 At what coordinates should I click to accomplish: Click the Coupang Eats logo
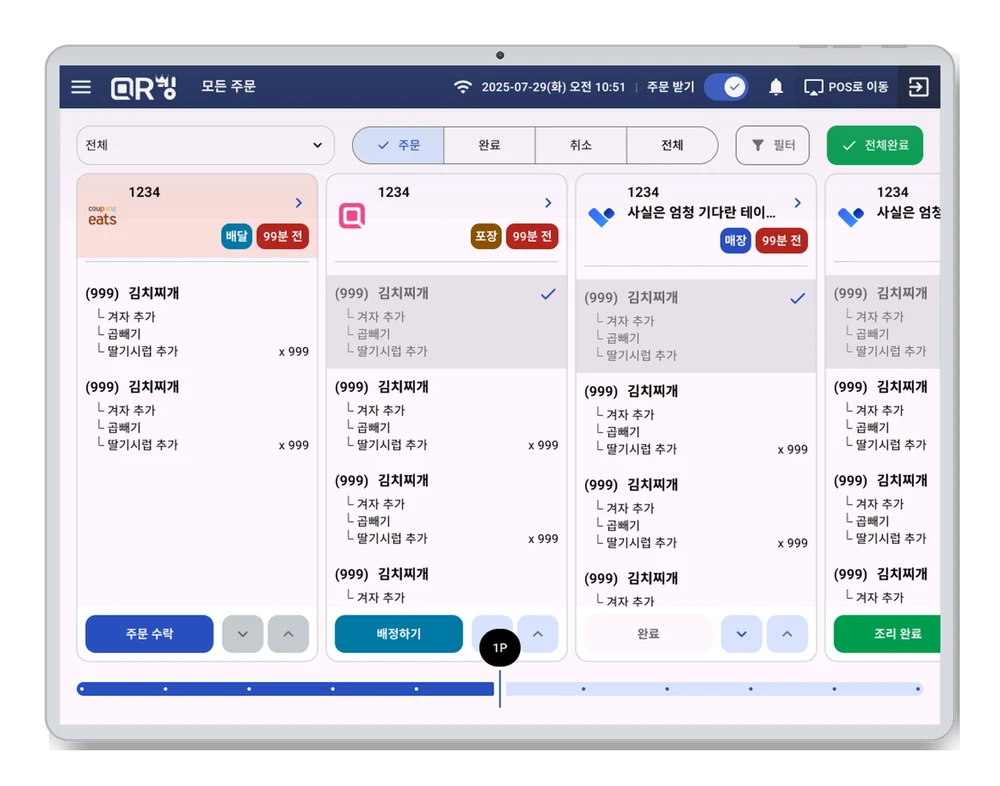tap(102, 216)
